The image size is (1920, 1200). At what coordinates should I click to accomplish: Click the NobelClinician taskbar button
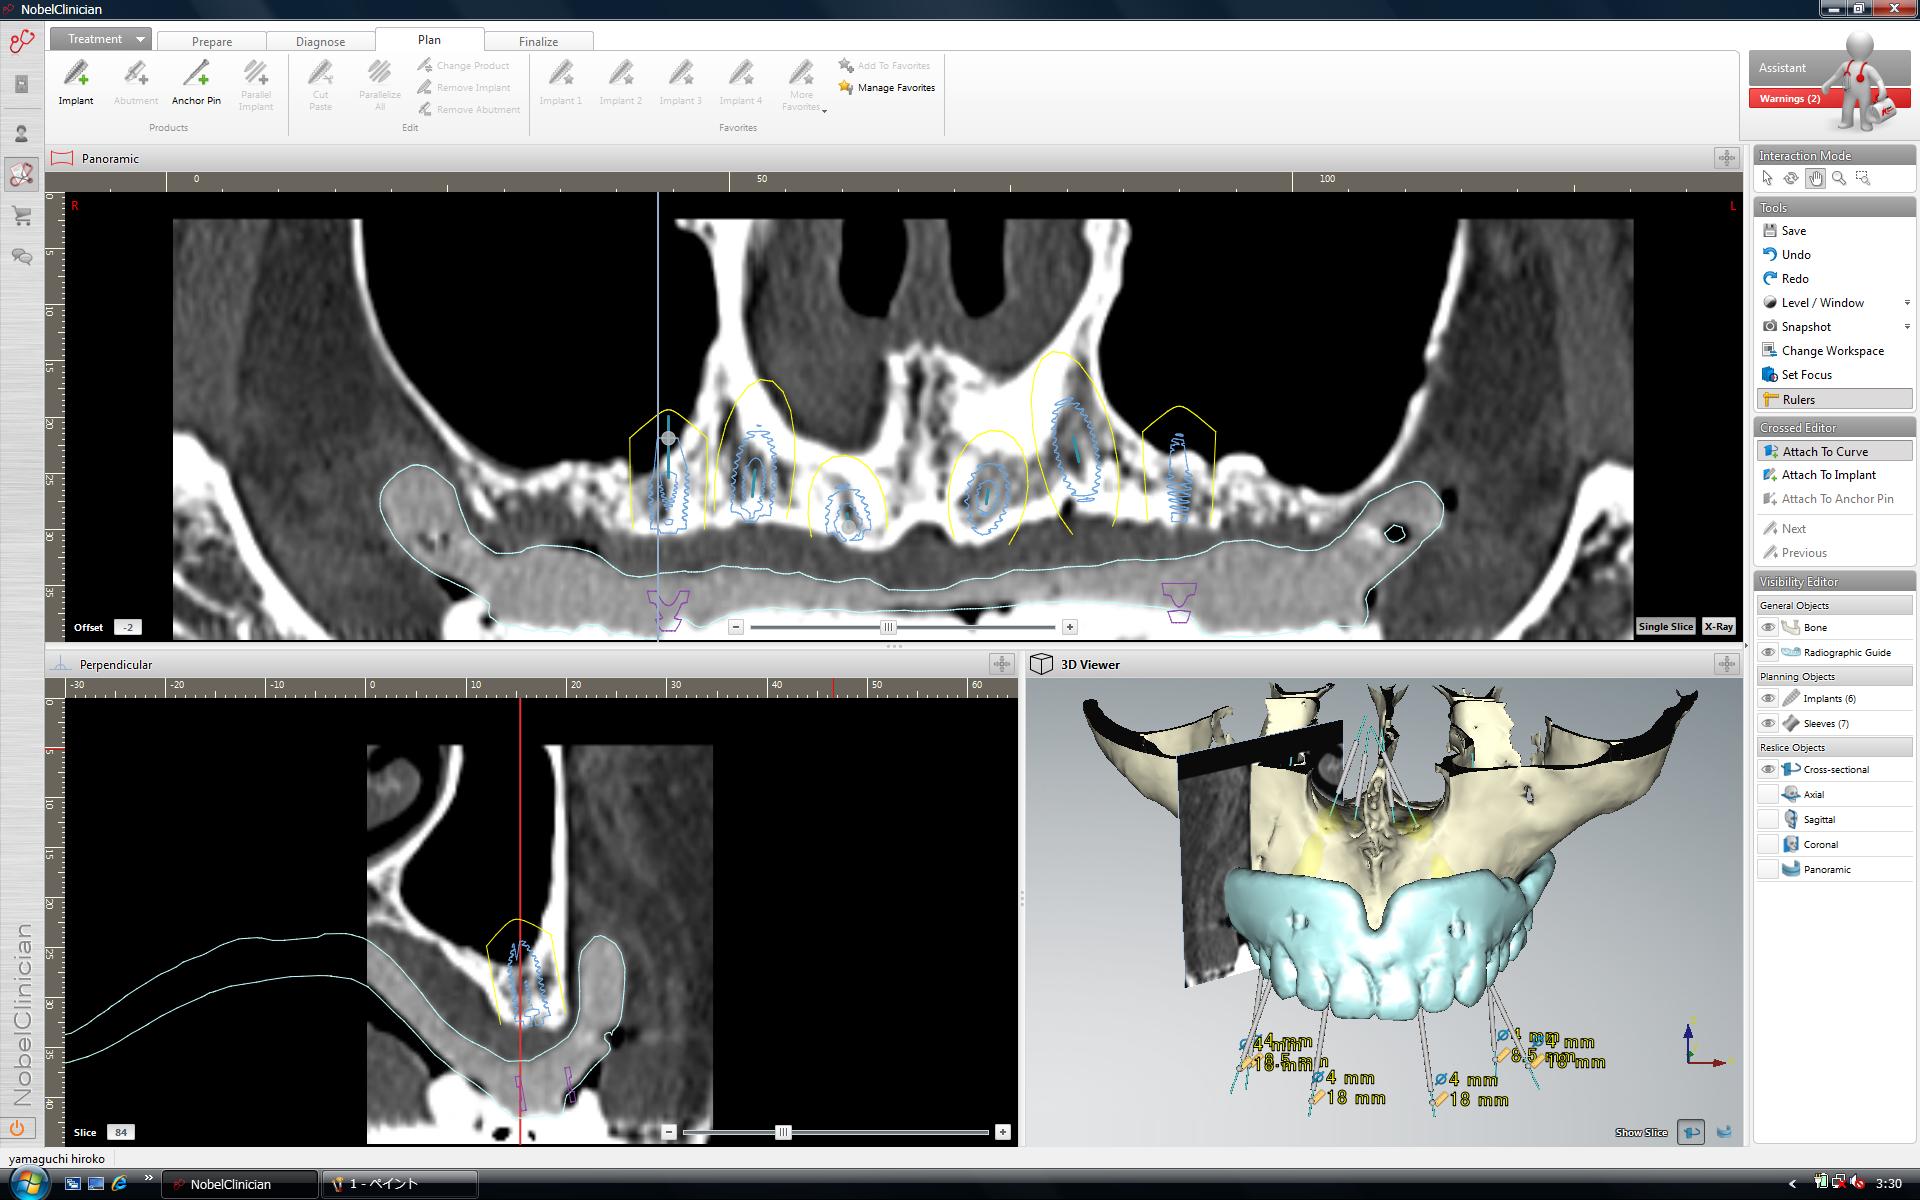pos(239,1184)
